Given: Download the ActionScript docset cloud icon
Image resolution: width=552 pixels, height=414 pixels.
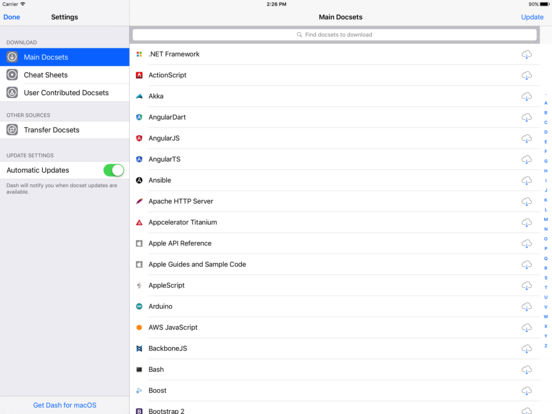Looking at the screenshot, I should tap(526, 75).
